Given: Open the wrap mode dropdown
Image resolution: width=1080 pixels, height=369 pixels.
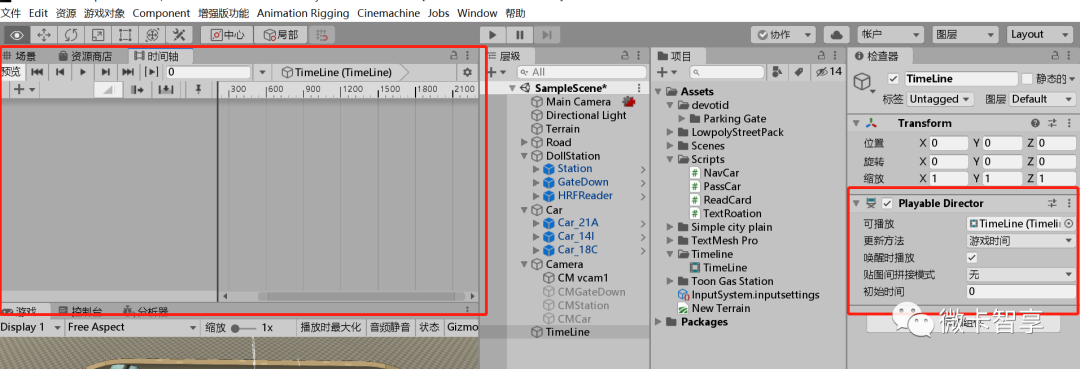Looking at the screenshot, I should (1021, 274).
